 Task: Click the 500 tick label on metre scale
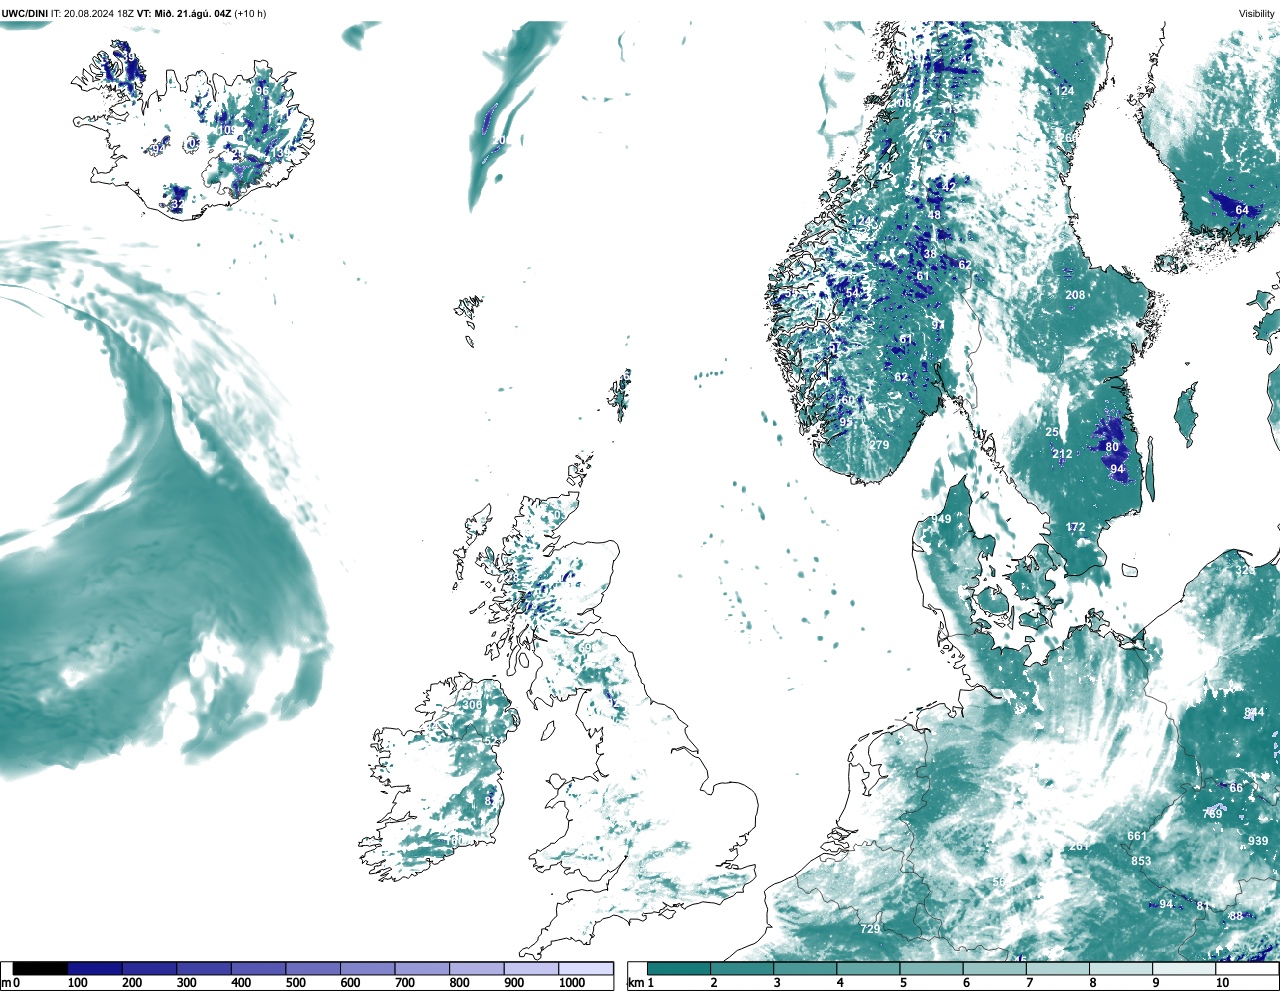tap(295, 983)
